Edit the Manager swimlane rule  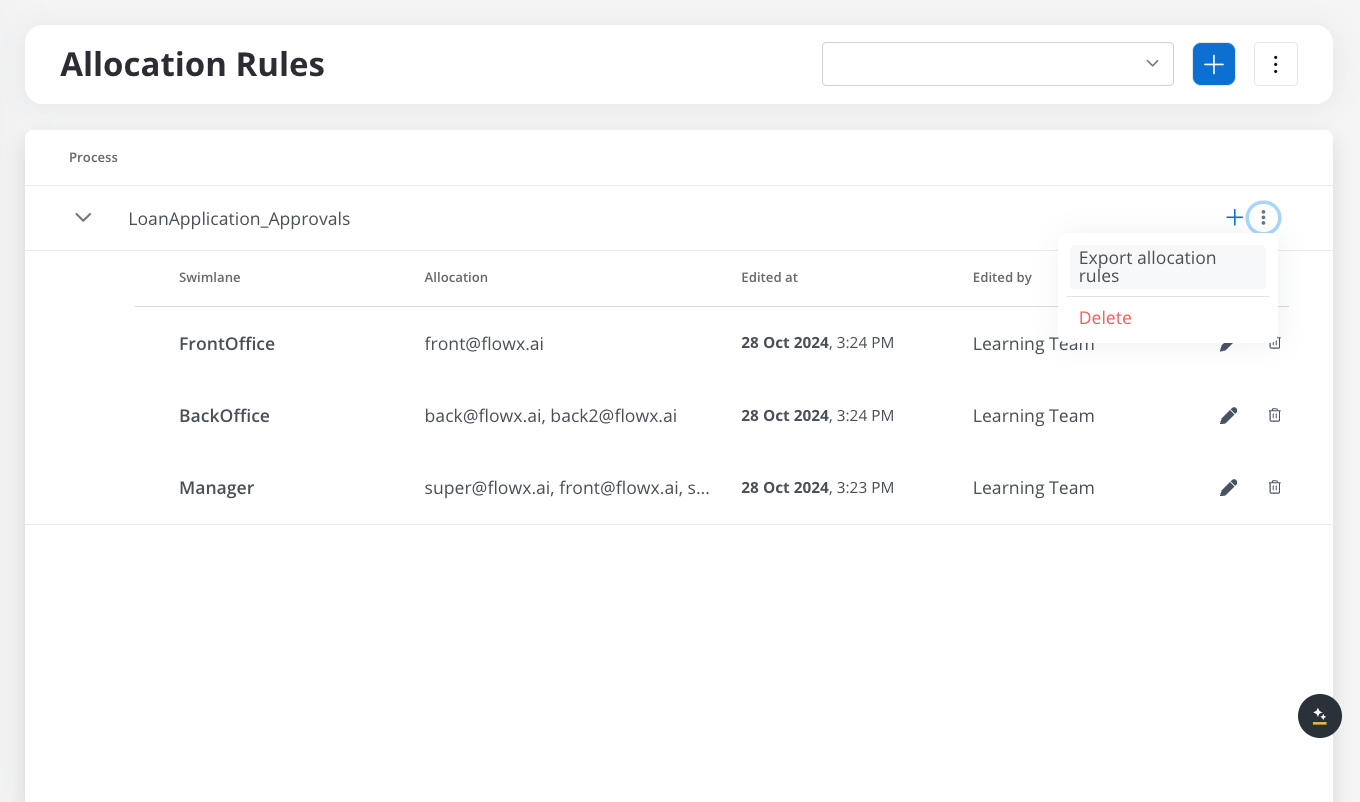pyautogui.click(x=1229, y=487)
